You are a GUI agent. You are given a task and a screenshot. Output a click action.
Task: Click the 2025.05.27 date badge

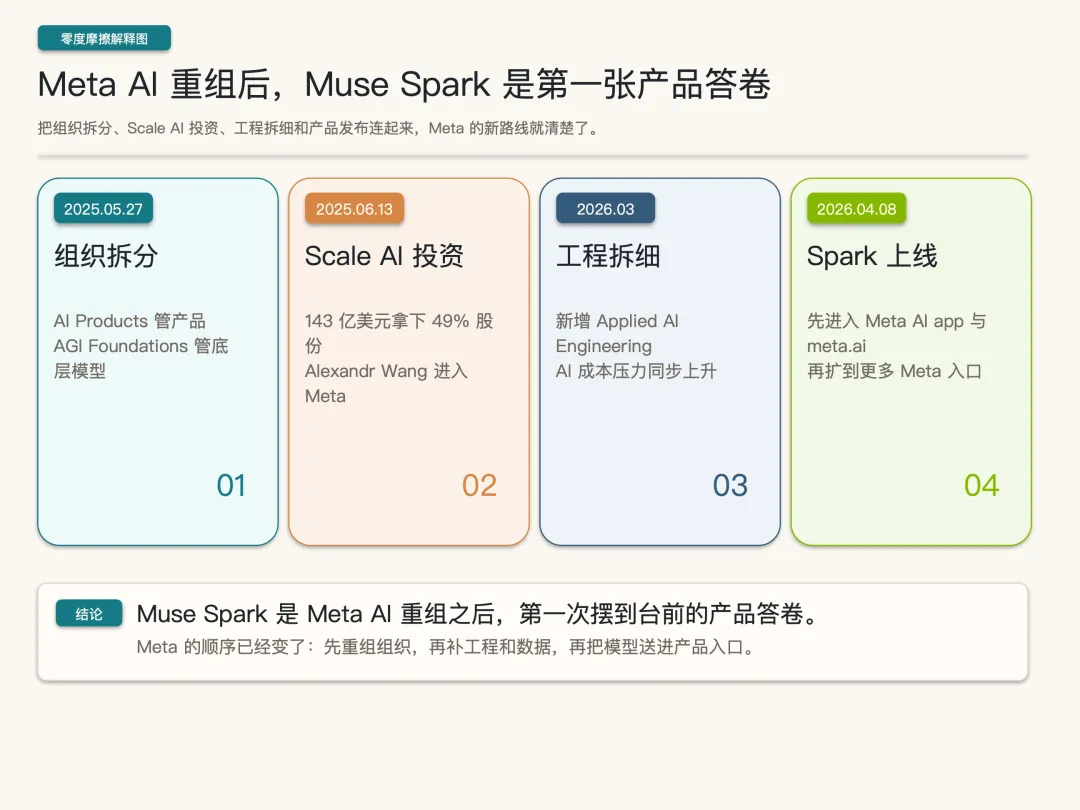pos(103,209)
